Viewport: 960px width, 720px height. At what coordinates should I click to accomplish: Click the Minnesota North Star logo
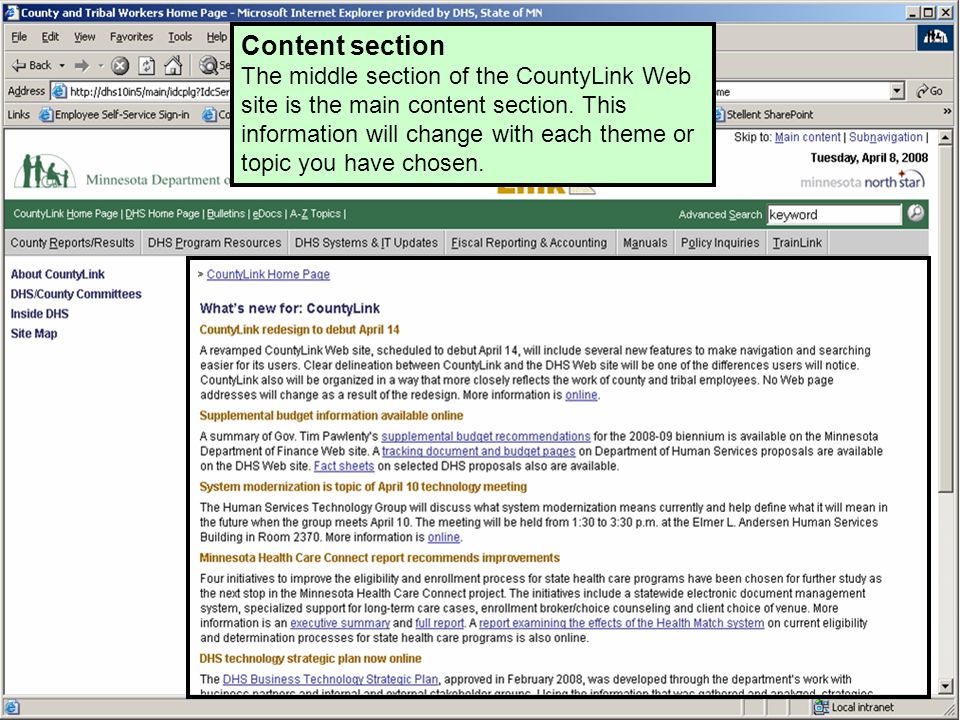(x=863, y=181)
